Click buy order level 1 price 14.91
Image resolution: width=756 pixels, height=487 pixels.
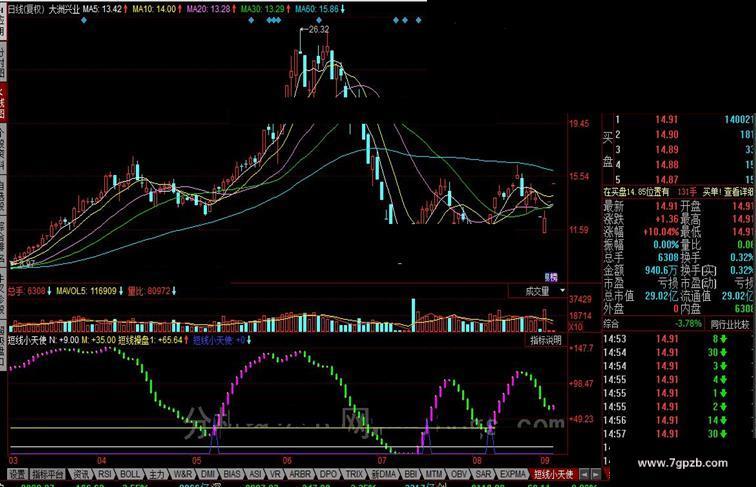(666, 120)
